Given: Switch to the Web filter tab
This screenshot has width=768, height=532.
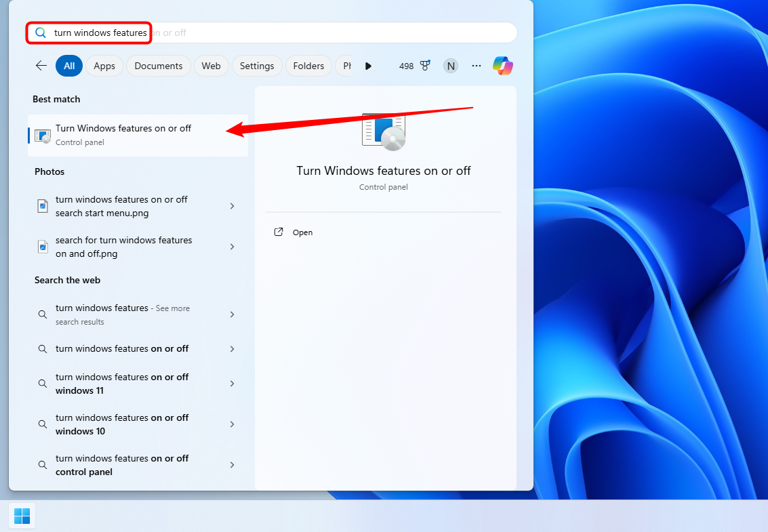Looking at the screenshot, I should 211,66.
